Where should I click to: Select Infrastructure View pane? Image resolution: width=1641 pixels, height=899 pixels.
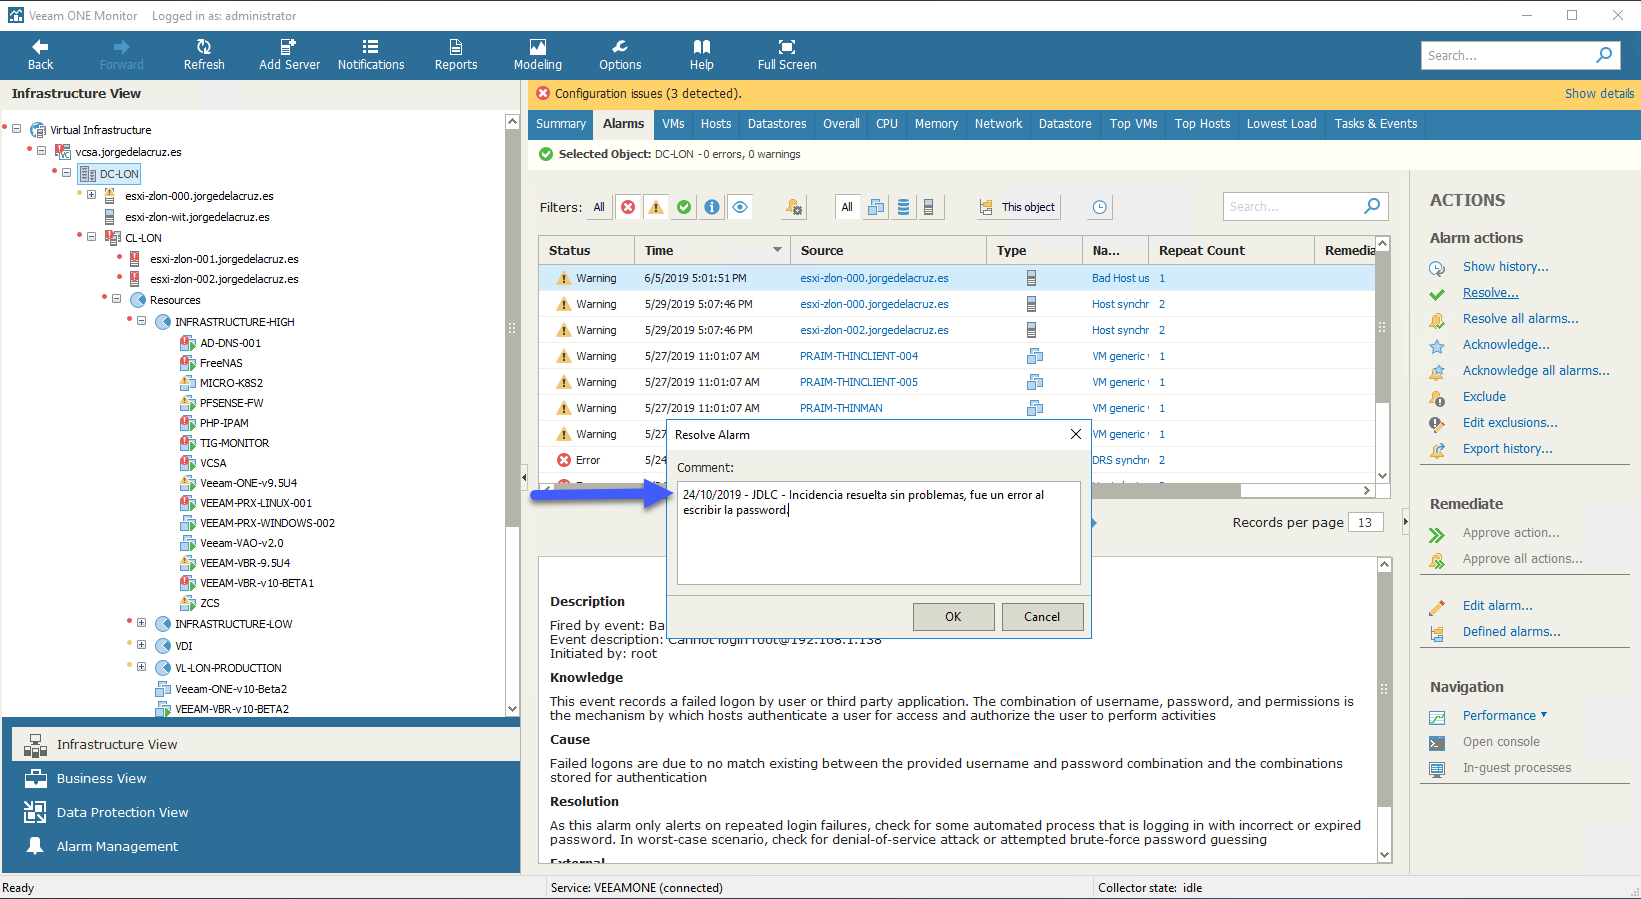(266, 744)
